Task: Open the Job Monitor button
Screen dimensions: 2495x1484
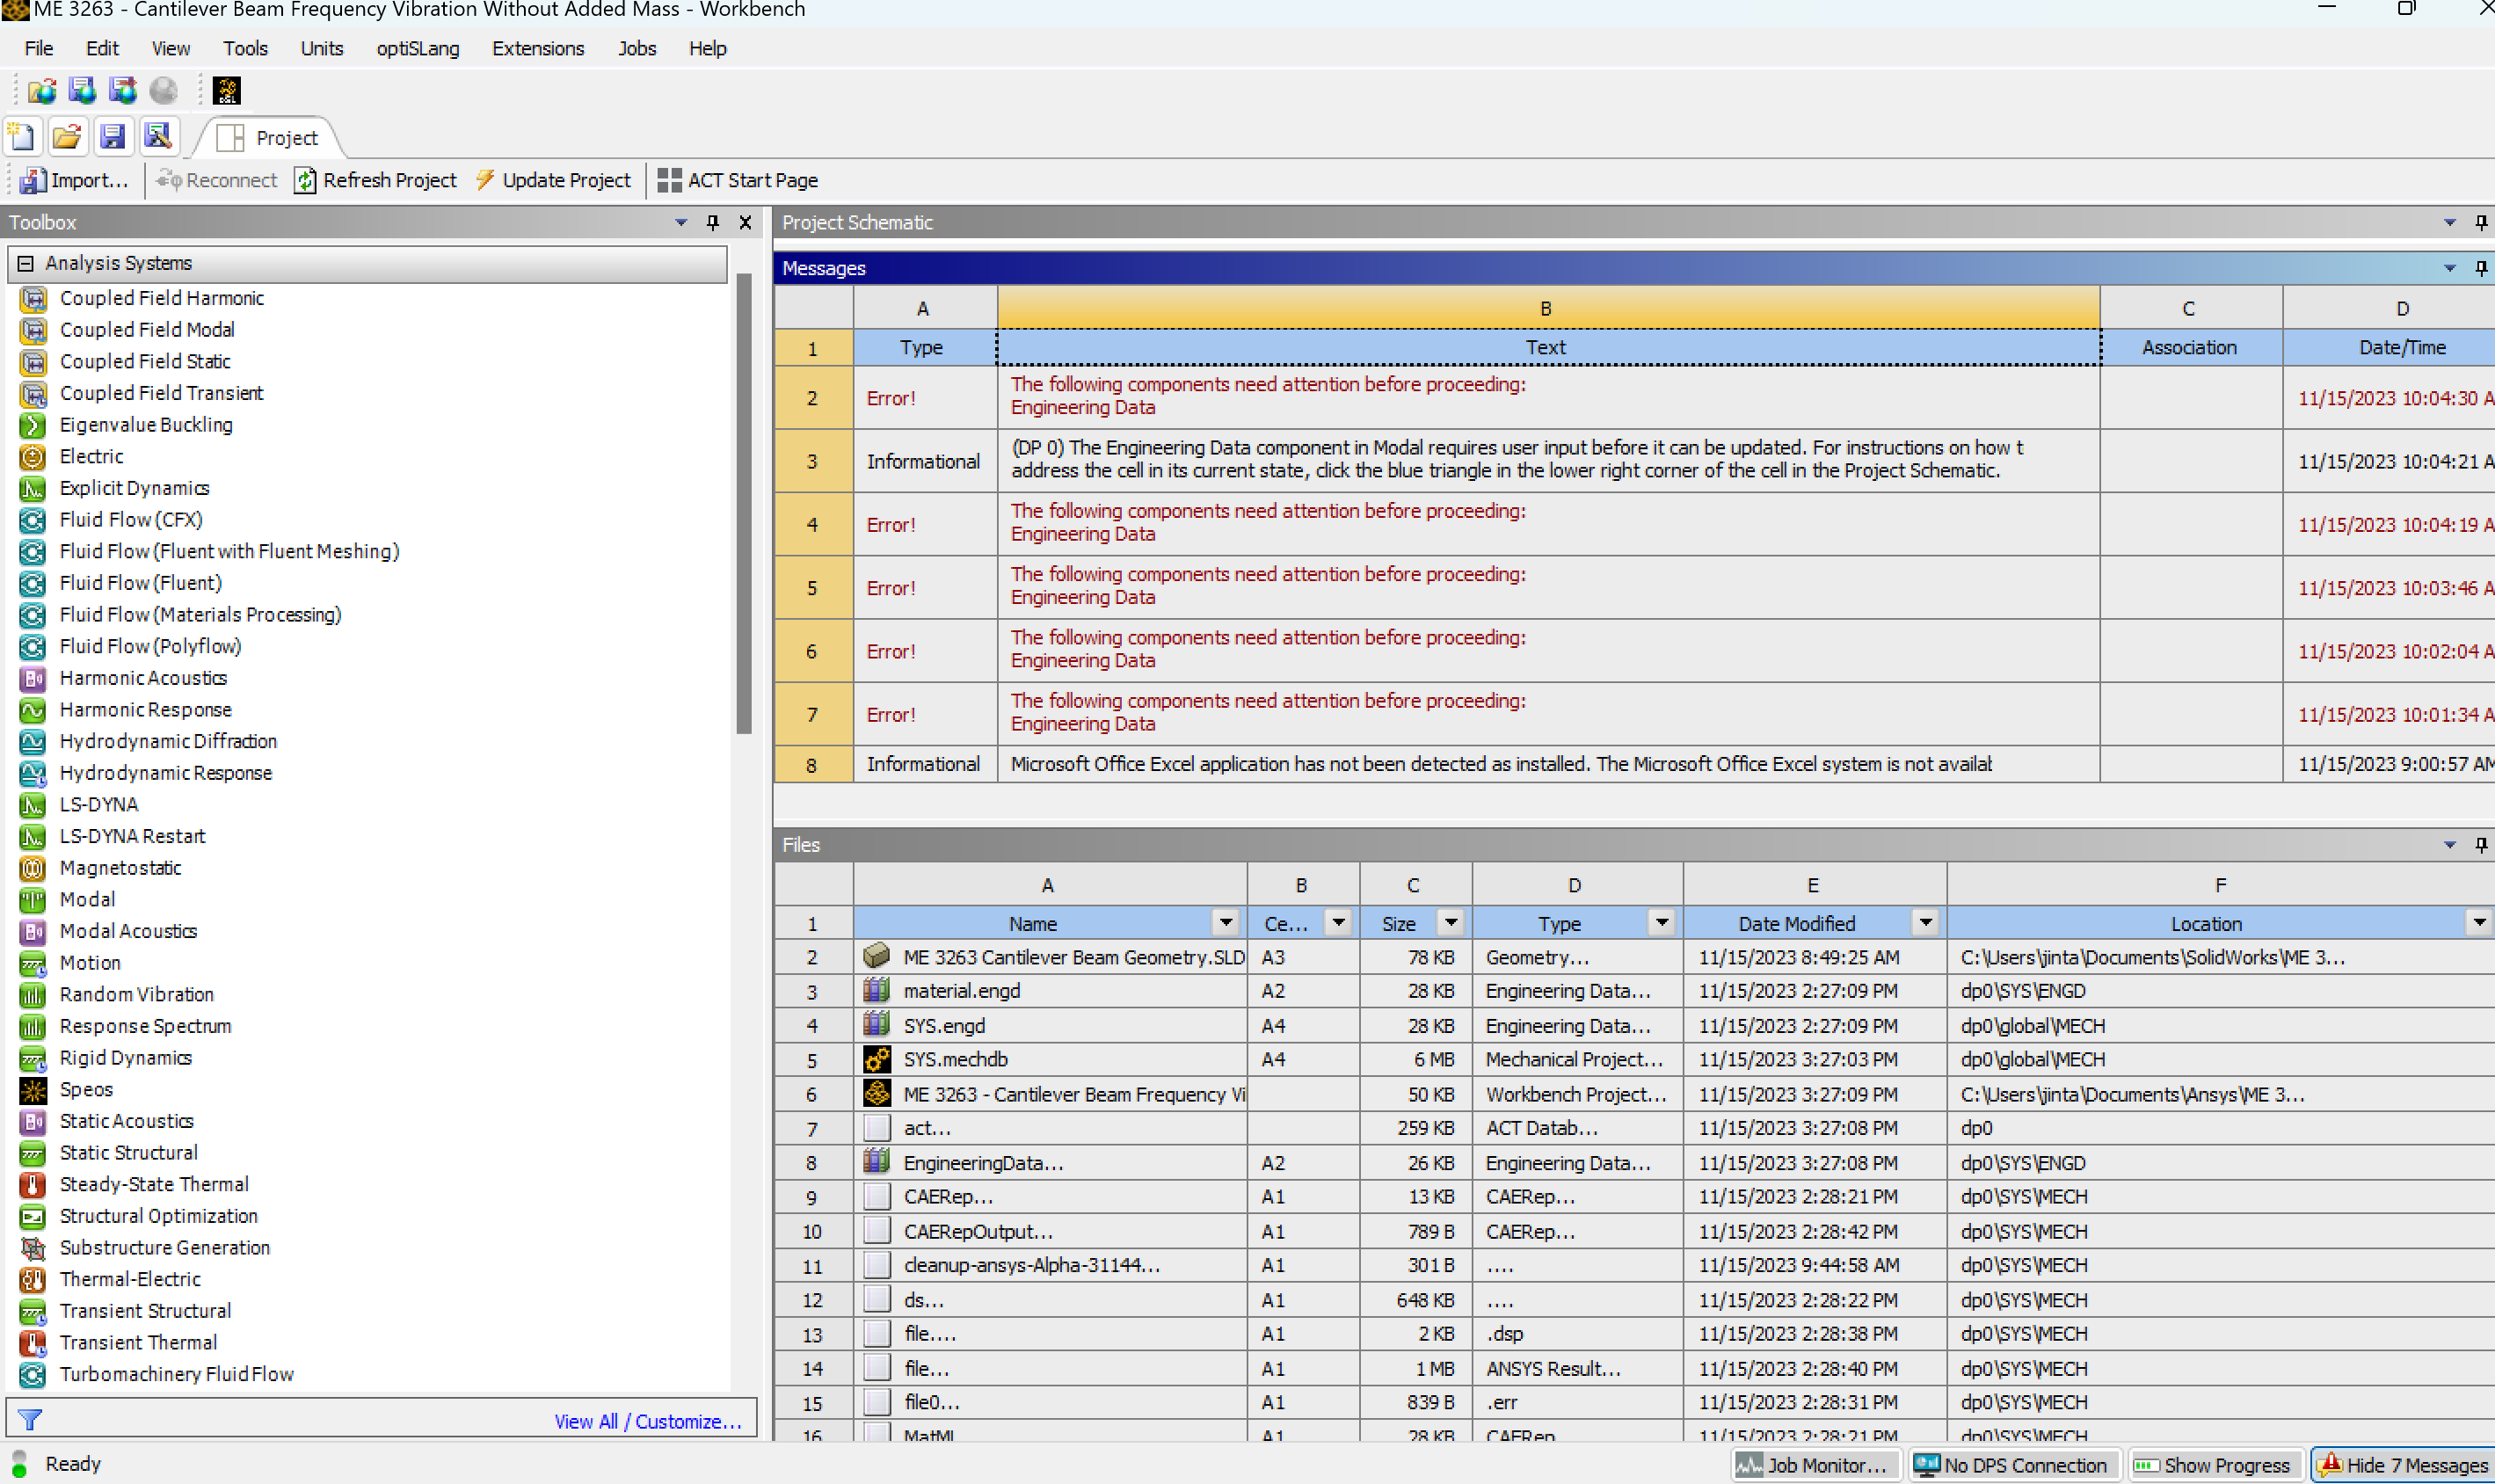Action: (1816, 1465)
